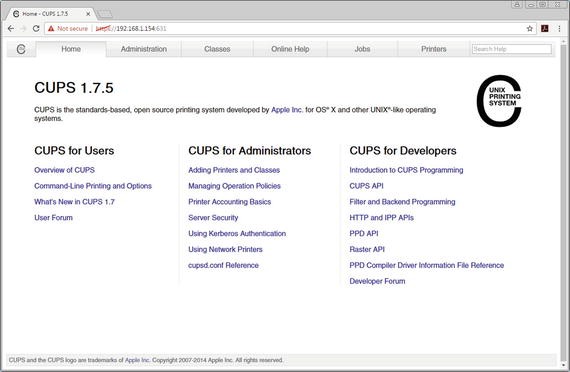The height and width of the screenshot is (372, 570).
Task: Open the Classes tab
Action: coord(217,49)
